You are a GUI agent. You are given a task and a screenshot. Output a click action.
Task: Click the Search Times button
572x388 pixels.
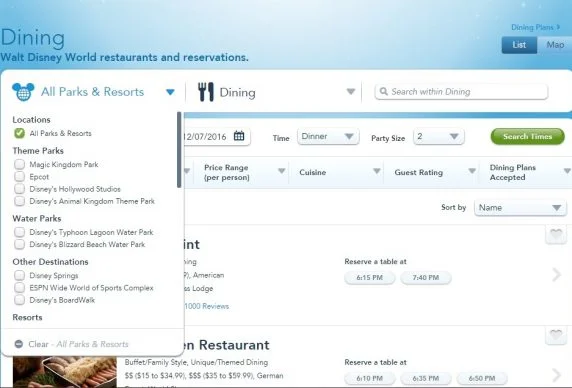(x=527, y=136)
